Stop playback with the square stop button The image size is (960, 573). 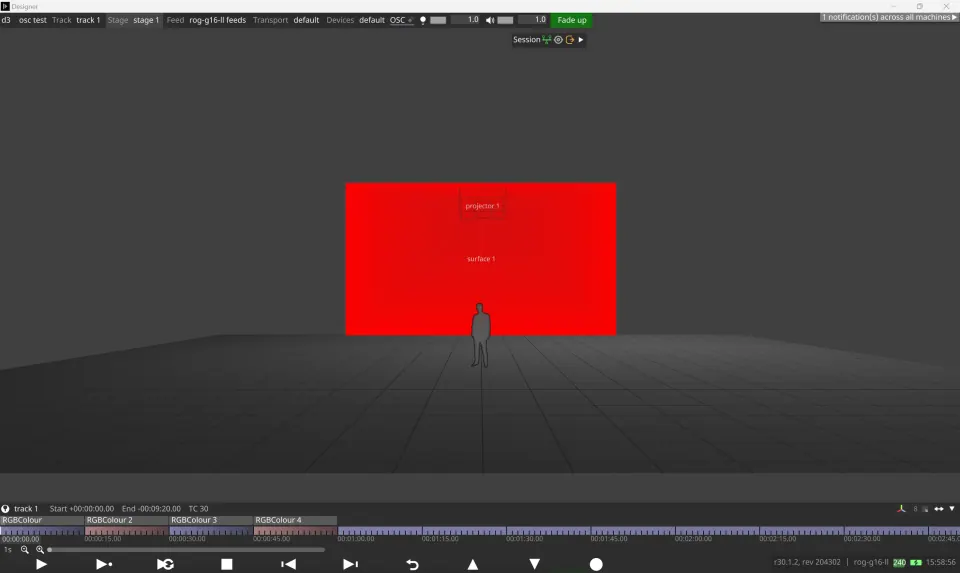coord(227,564)
